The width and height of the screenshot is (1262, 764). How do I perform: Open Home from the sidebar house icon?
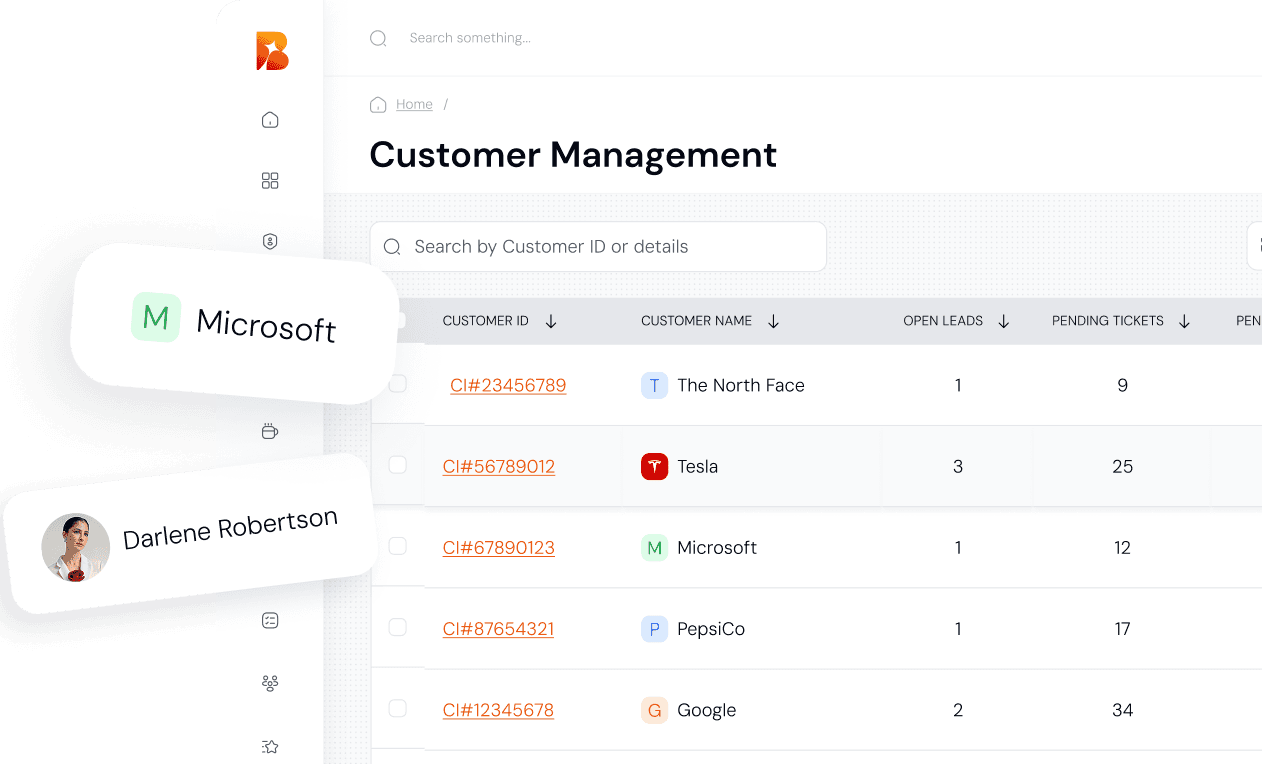pyautogui.click(x=270, y=120)
